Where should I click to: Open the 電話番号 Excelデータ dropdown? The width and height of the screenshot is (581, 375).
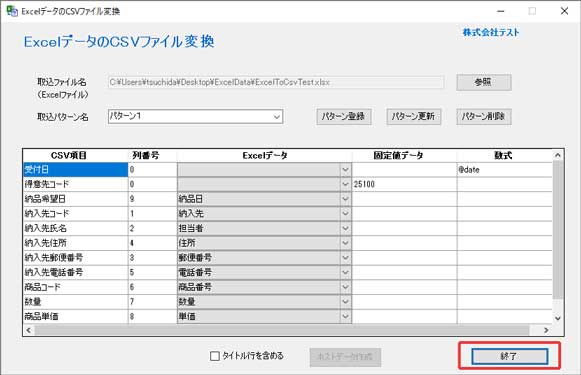pos(345,272)
